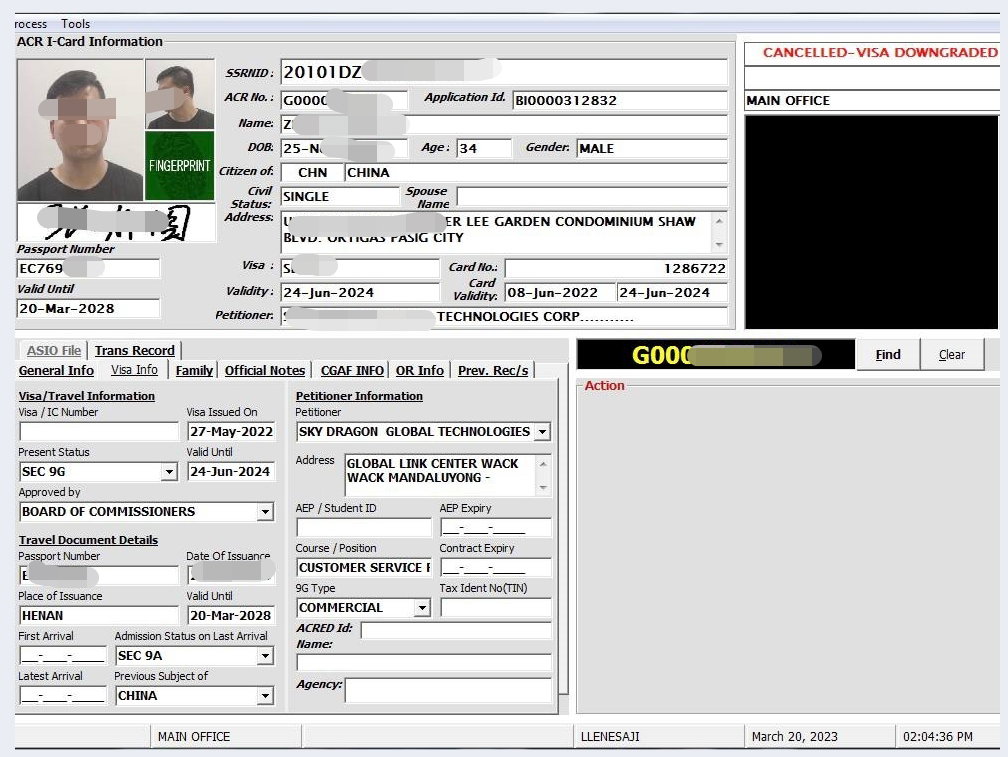Open the Tools menu

coord(75,23)
